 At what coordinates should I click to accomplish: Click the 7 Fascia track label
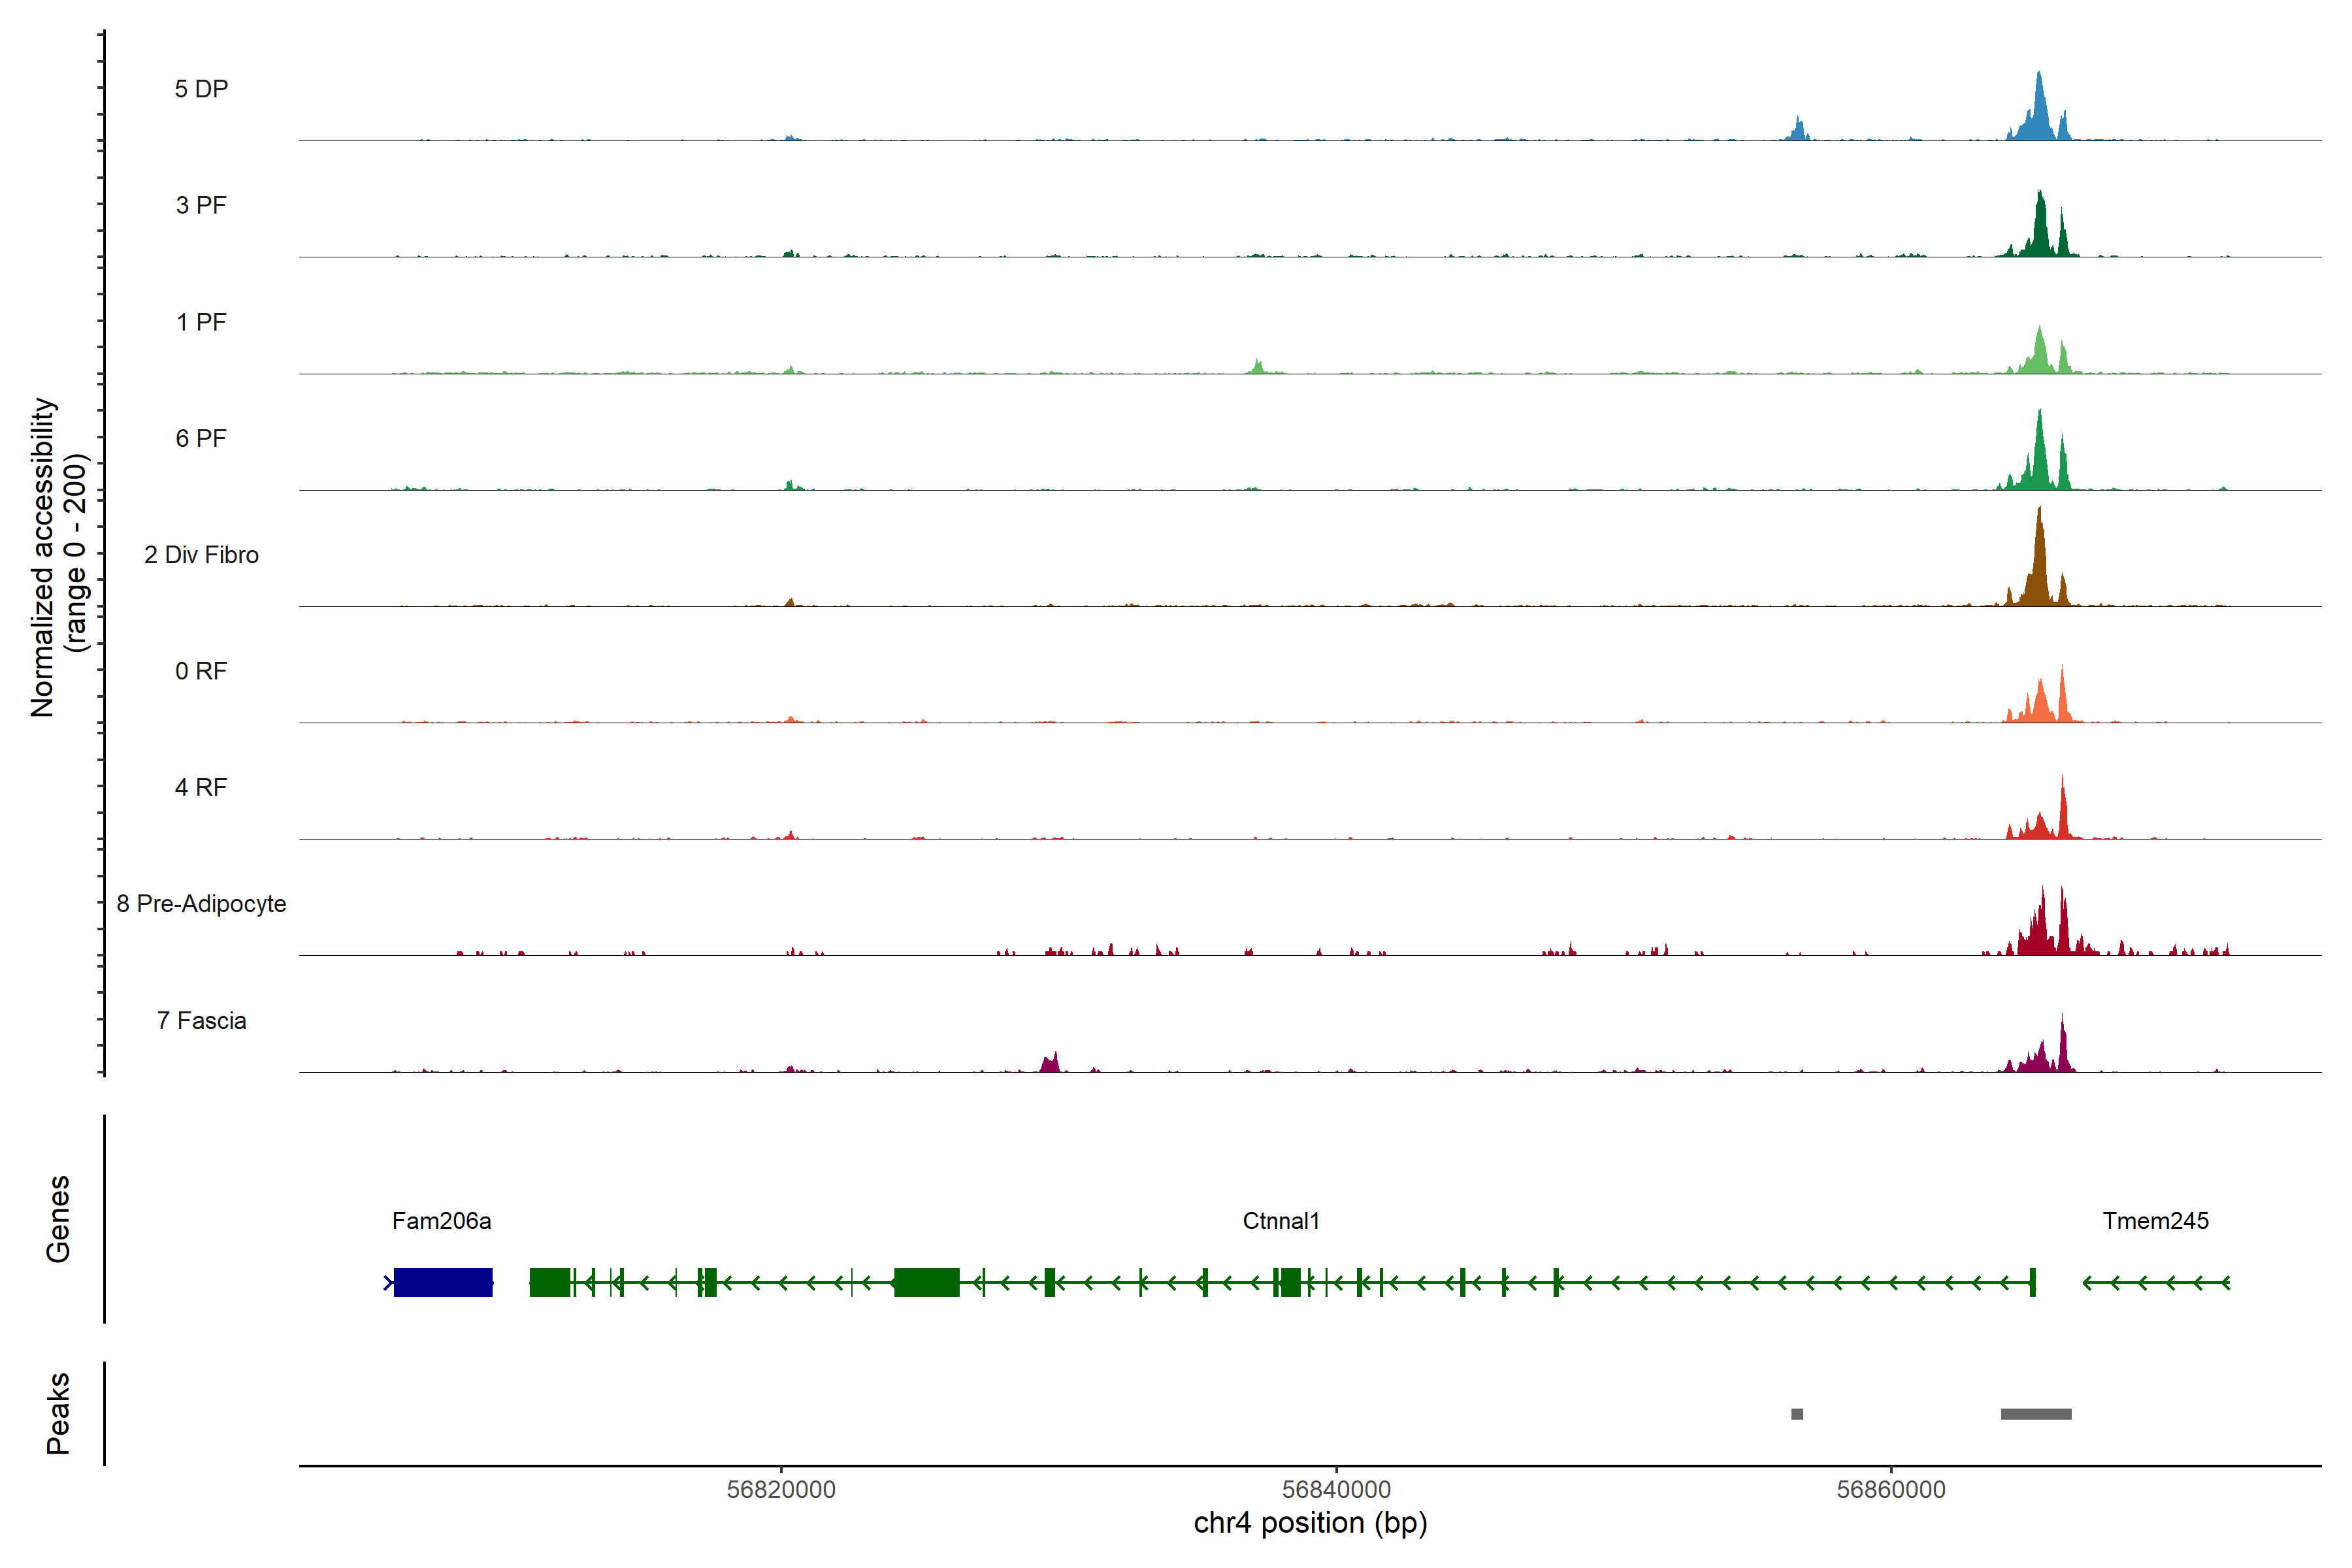(201, 1020)
